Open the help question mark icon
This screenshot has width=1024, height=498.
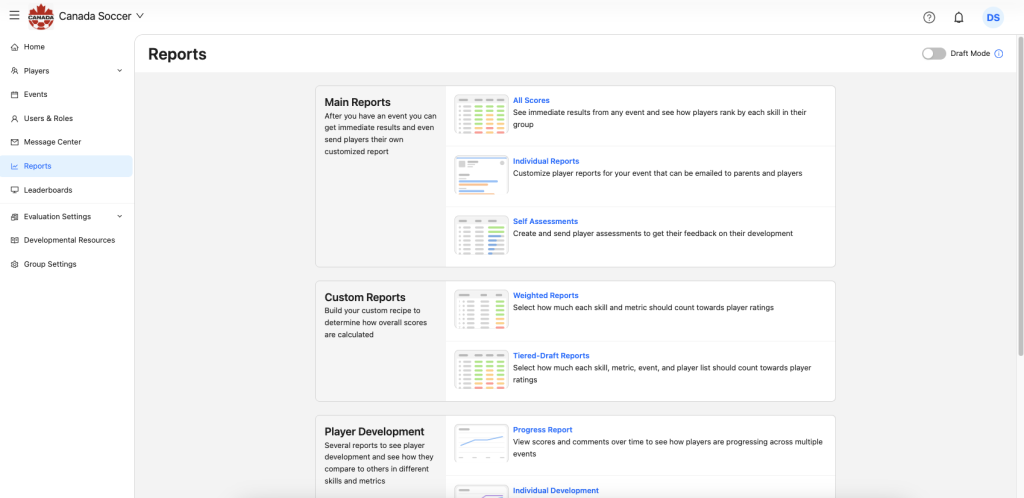pos(929,17)
